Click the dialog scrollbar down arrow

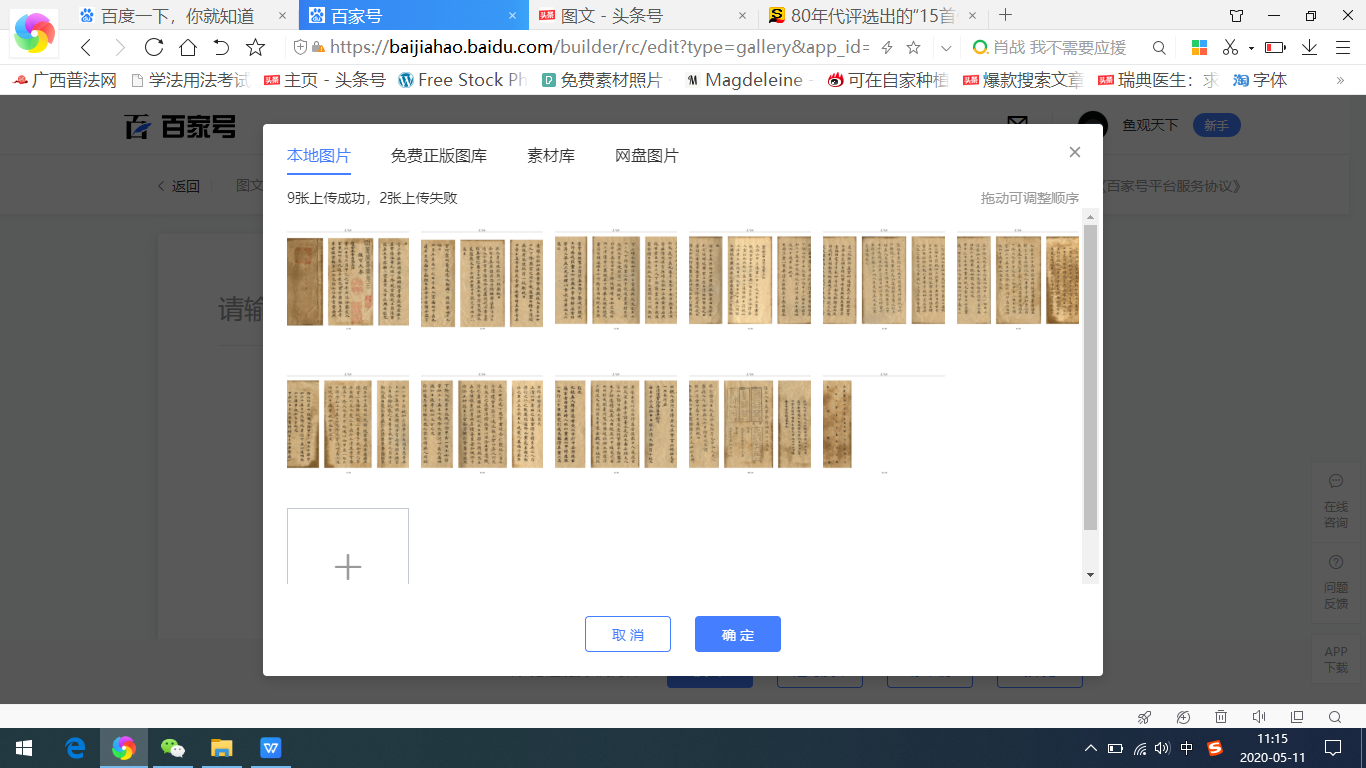point(1091,575)
